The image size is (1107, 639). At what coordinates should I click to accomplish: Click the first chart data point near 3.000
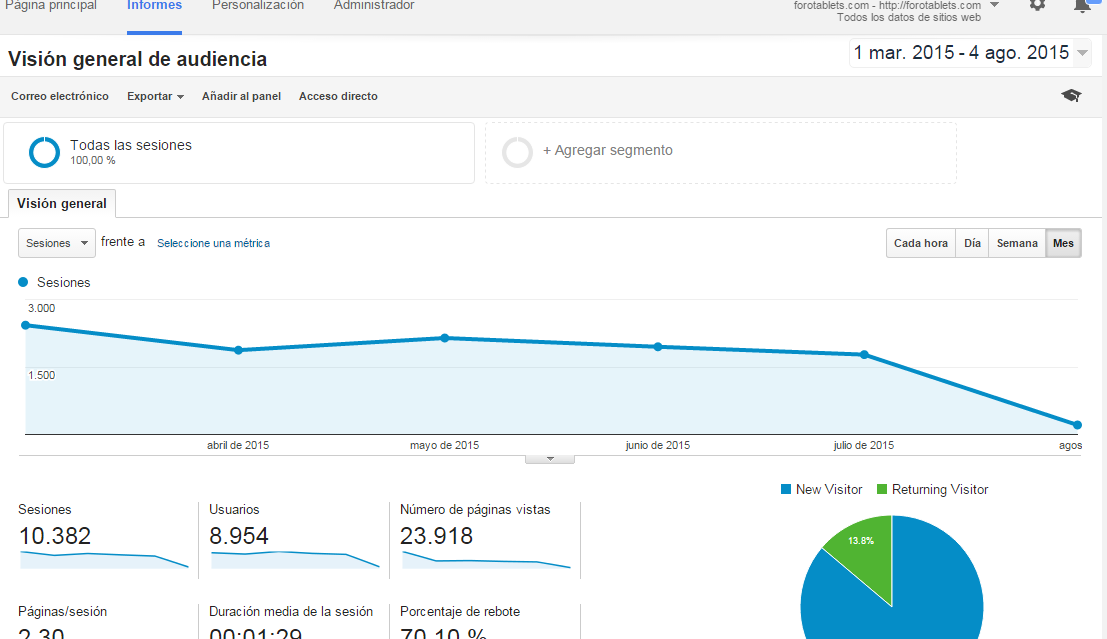(x=26, y=326)
